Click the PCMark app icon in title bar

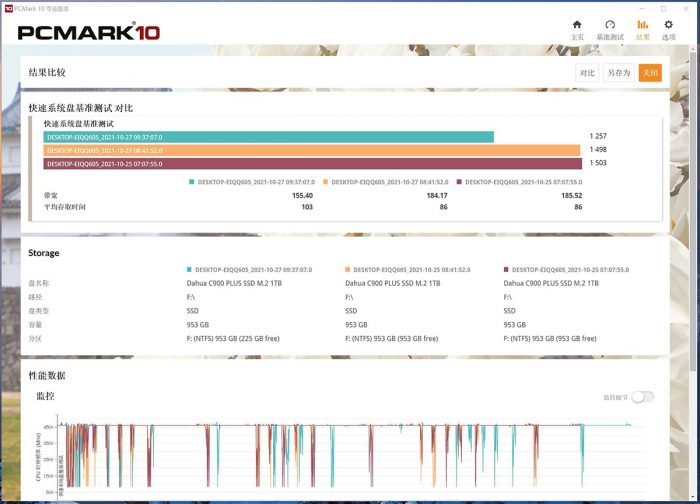tap(8, 7)
